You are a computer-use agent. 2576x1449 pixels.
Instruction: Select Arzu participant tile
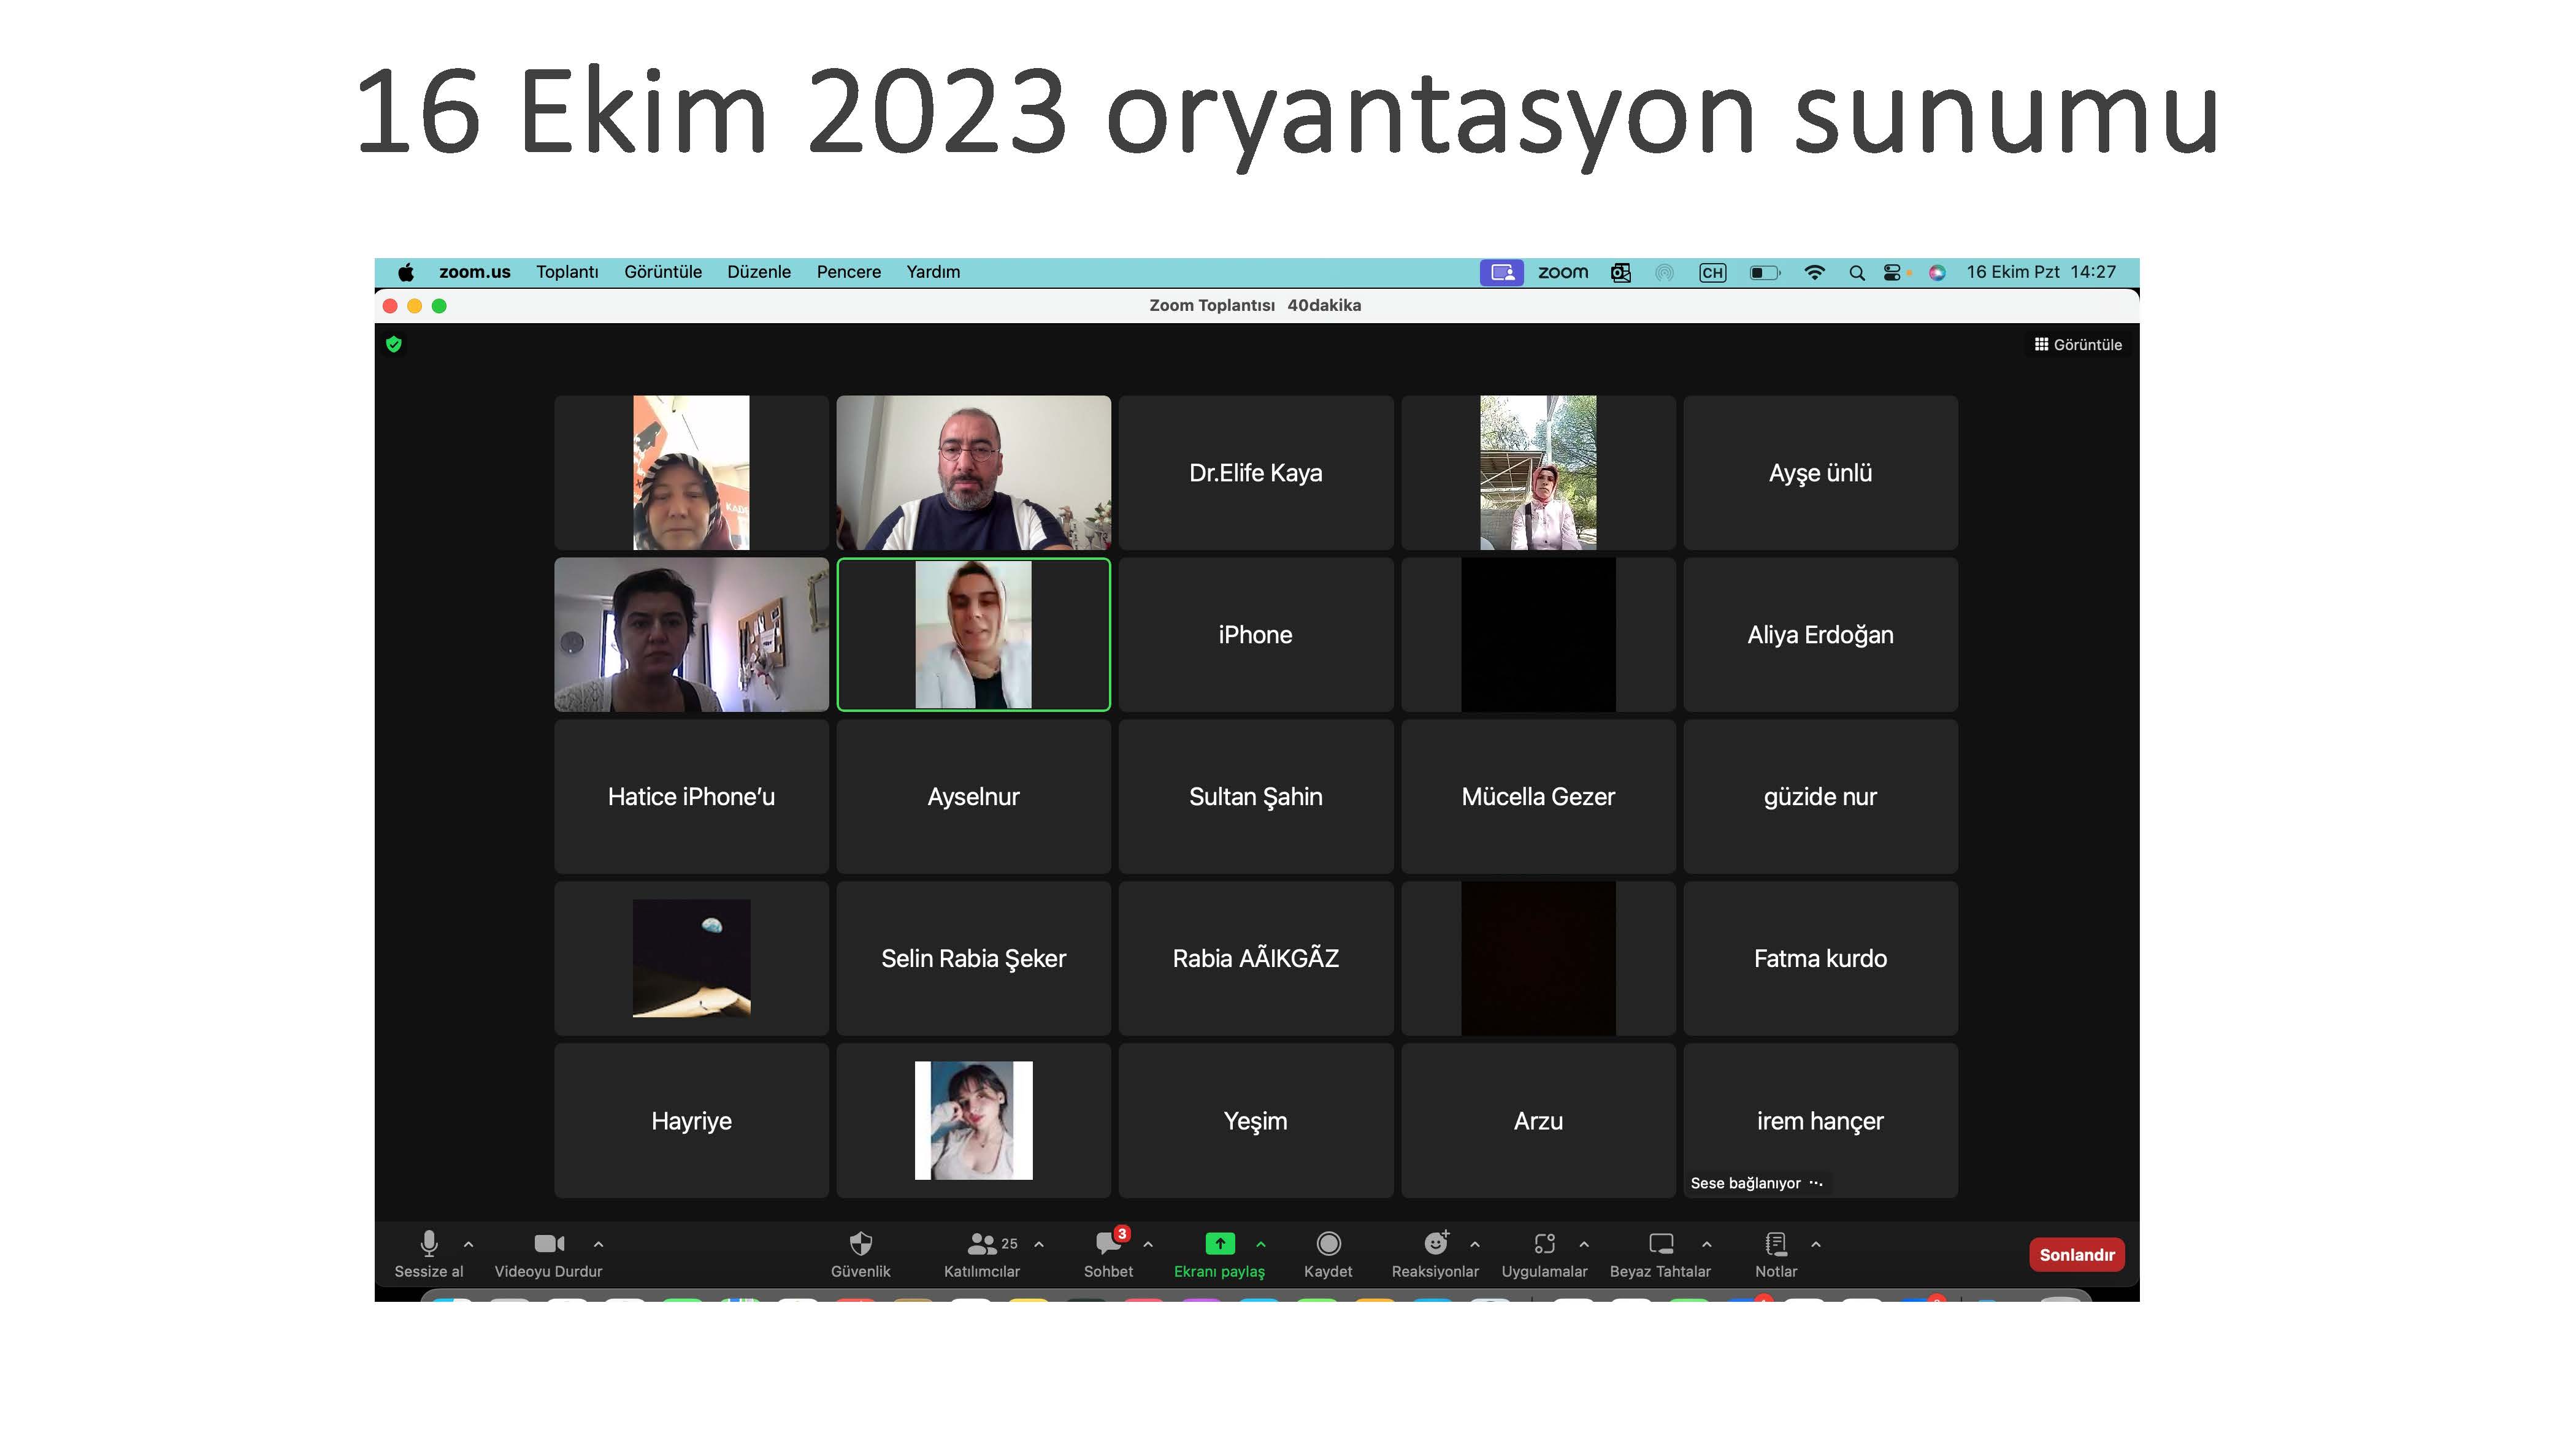[1538, 1120]
